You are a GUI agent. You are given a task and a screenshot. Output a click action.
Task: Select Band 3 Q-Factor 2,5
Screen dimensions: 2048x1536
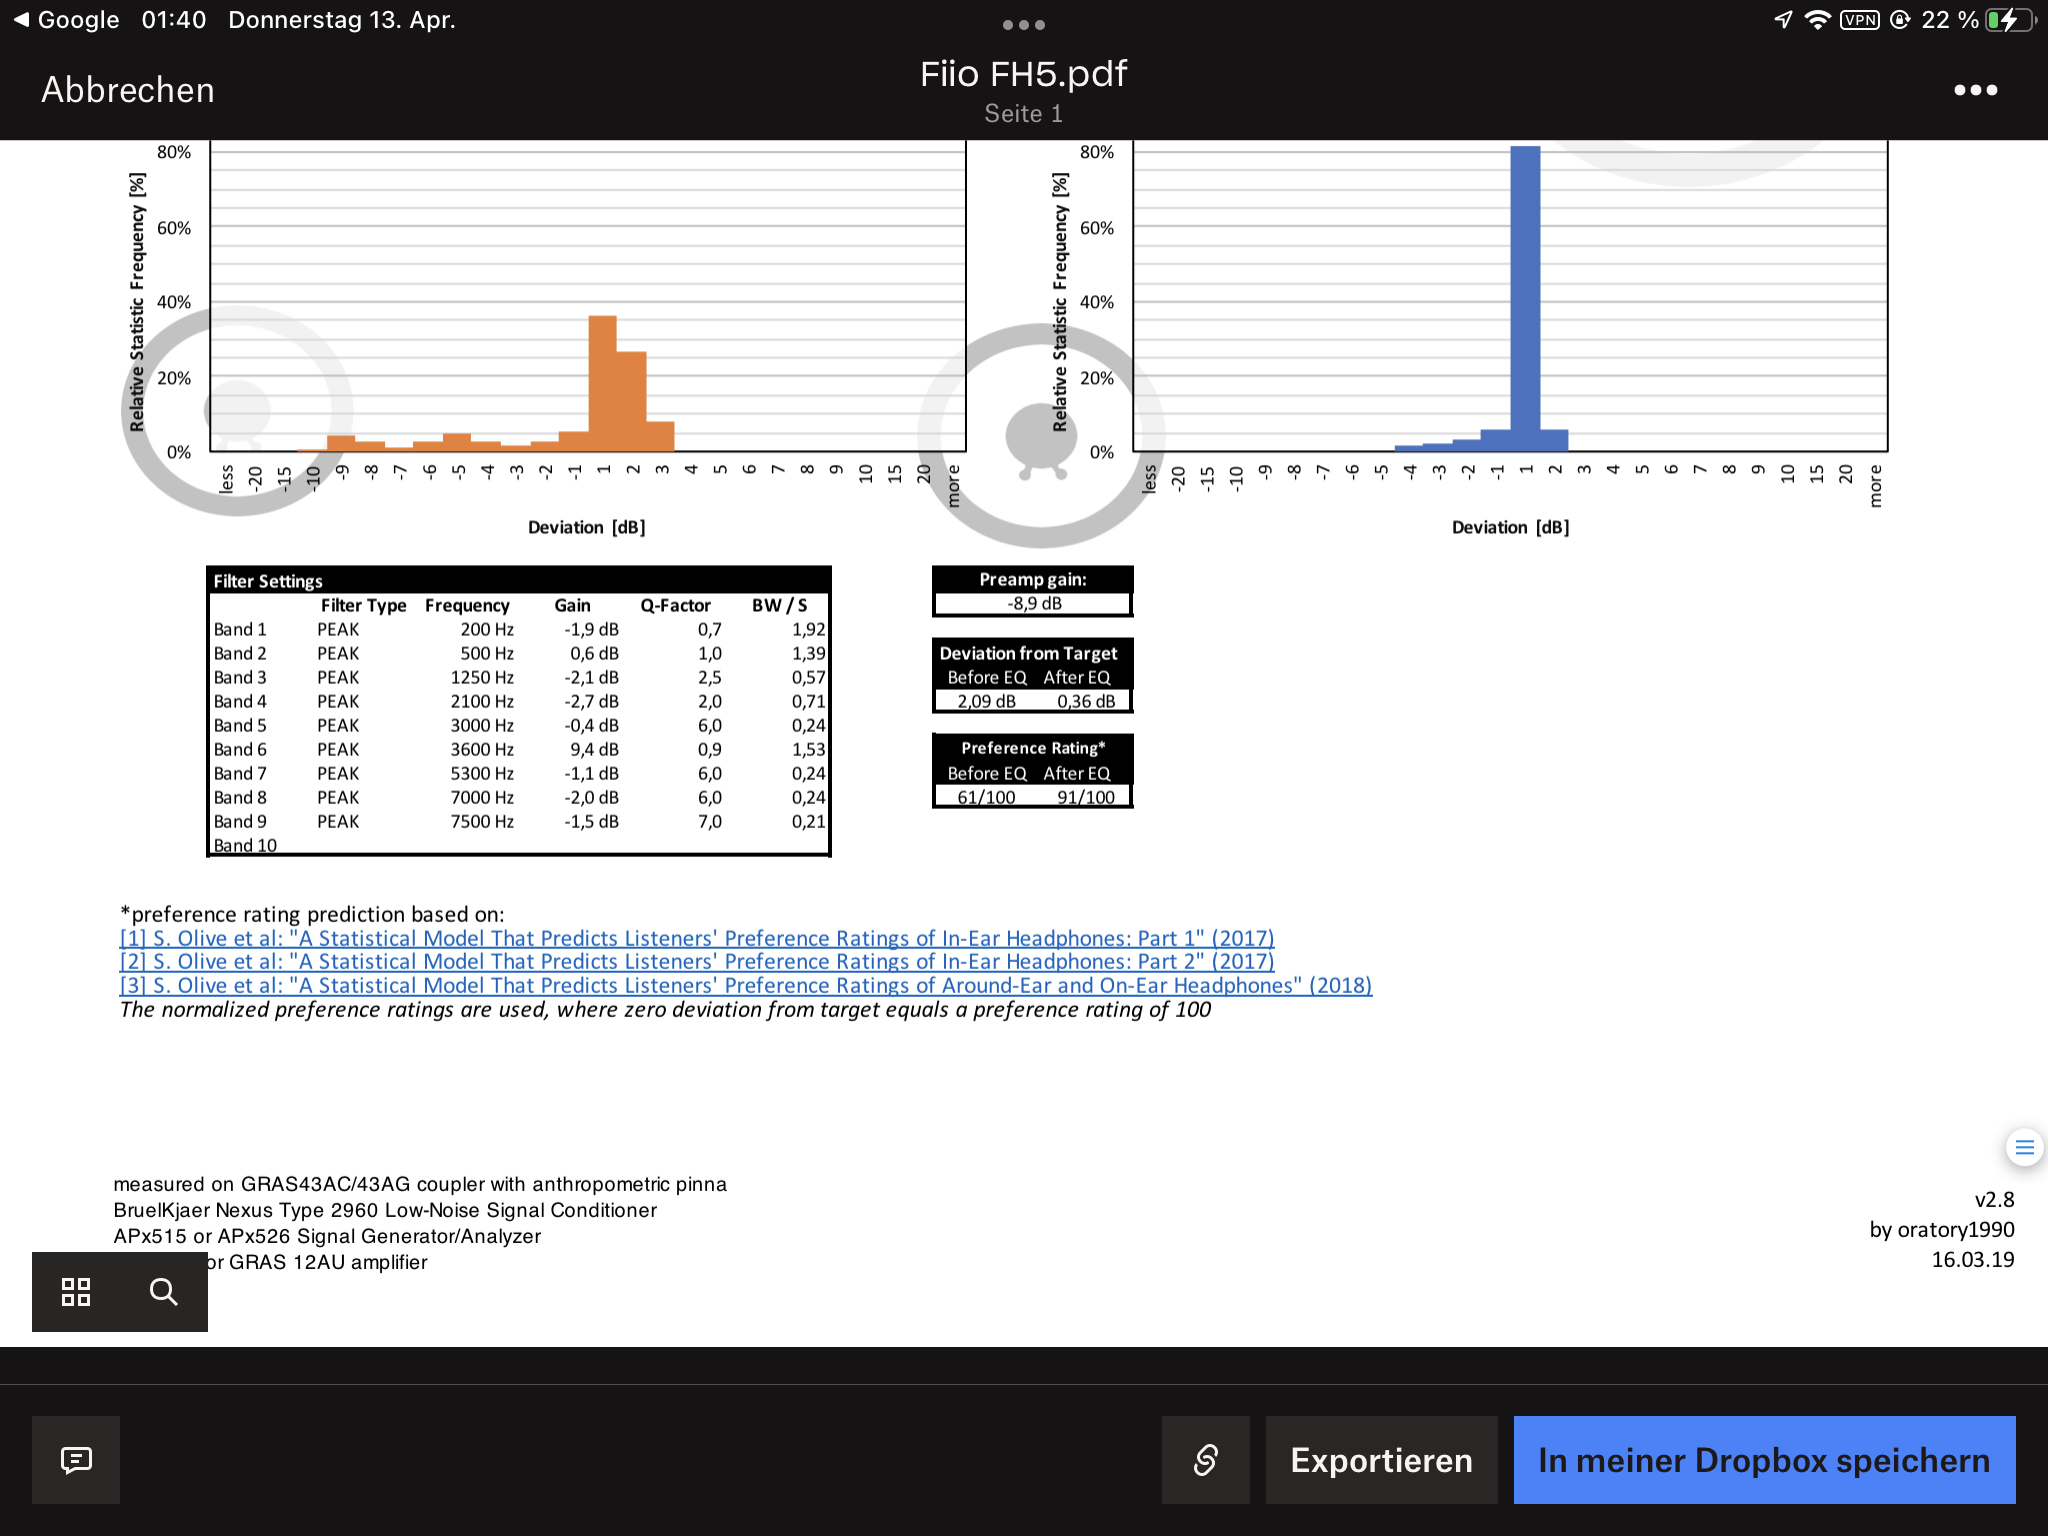click(x=709, y=677)
